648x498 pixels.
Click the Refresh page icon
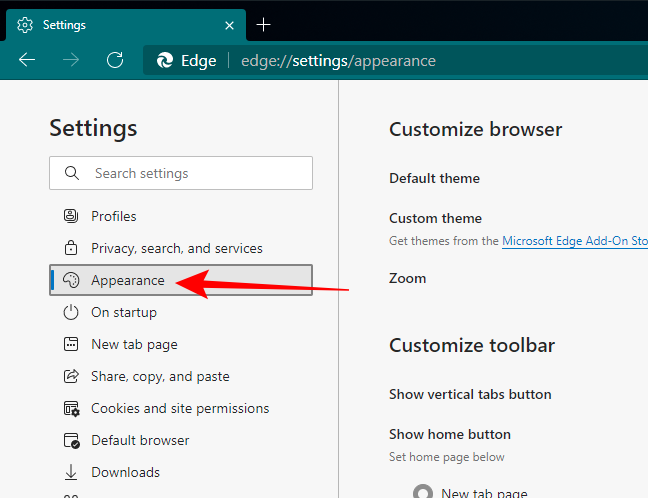(115, 60)
